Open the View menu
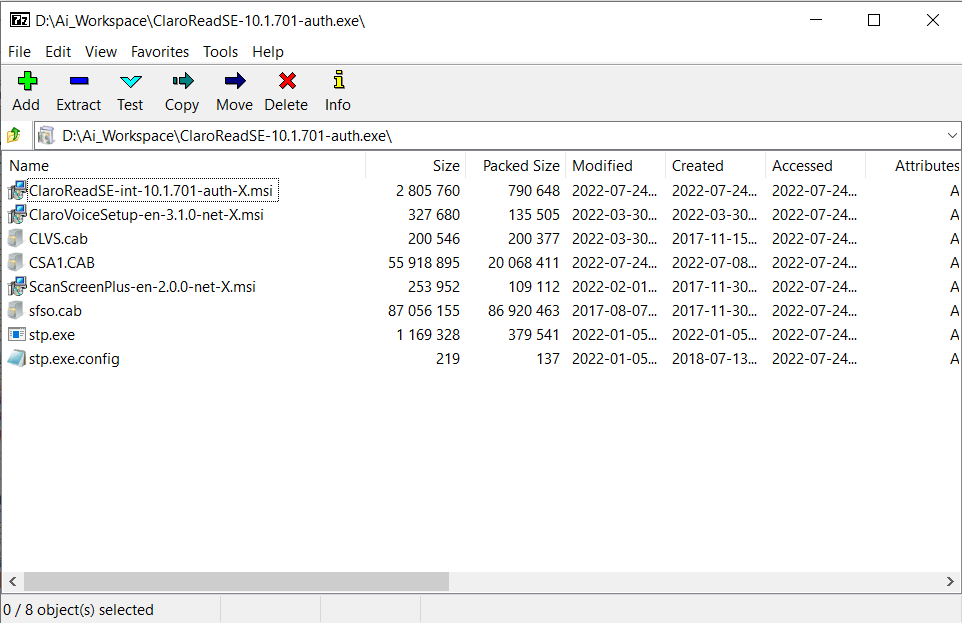 tap(101, 51)
